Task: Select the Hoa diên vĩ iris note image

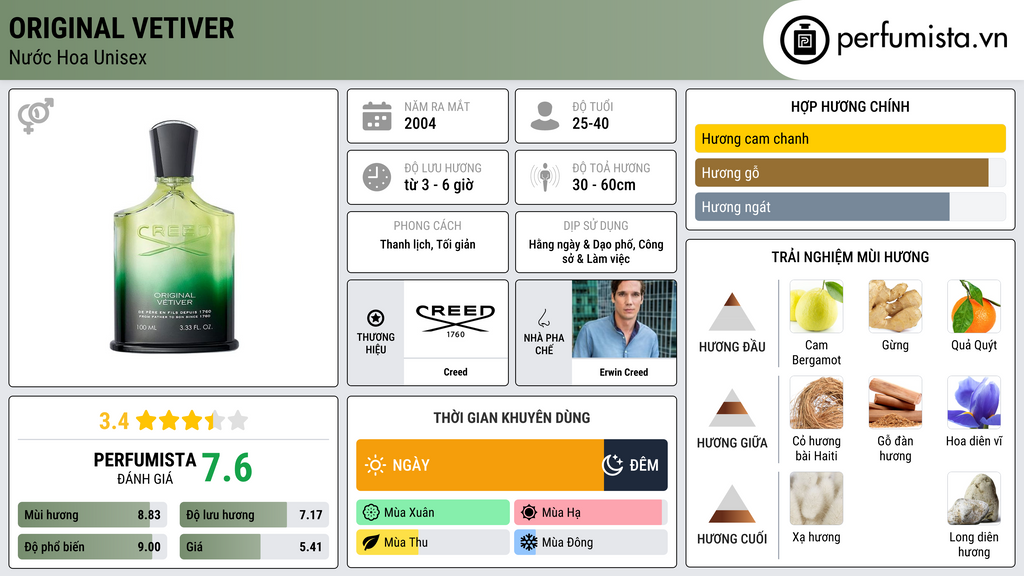Action: pos(974,402)
